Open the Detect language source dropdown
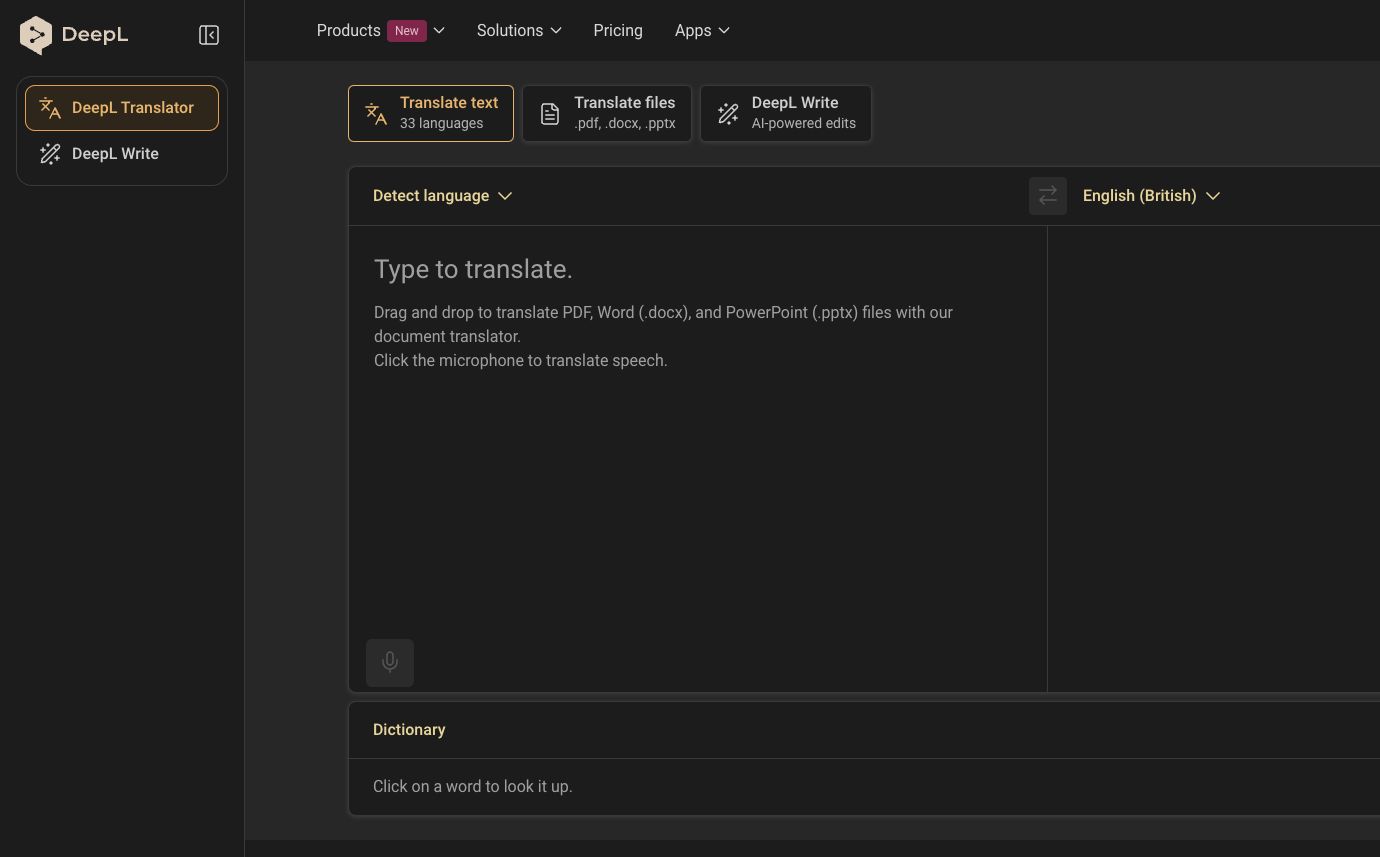This screenshot has height=857, width=1380. tap(442, 196)
